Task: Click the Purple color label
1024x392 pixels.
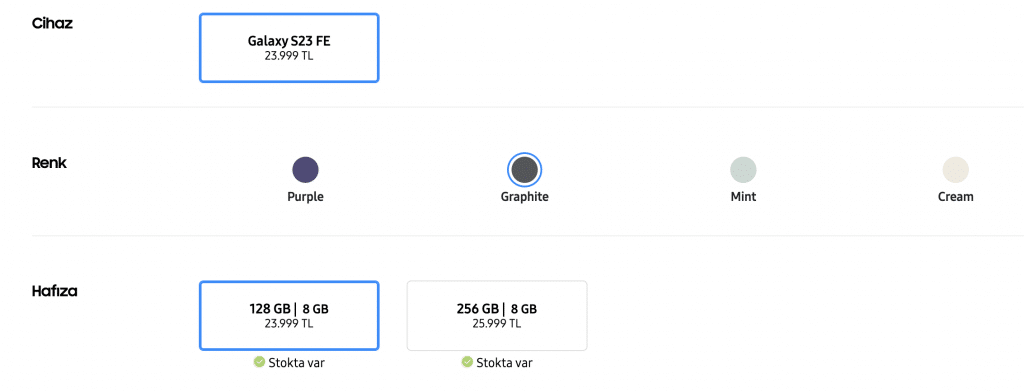Action: tap(306, 197)
